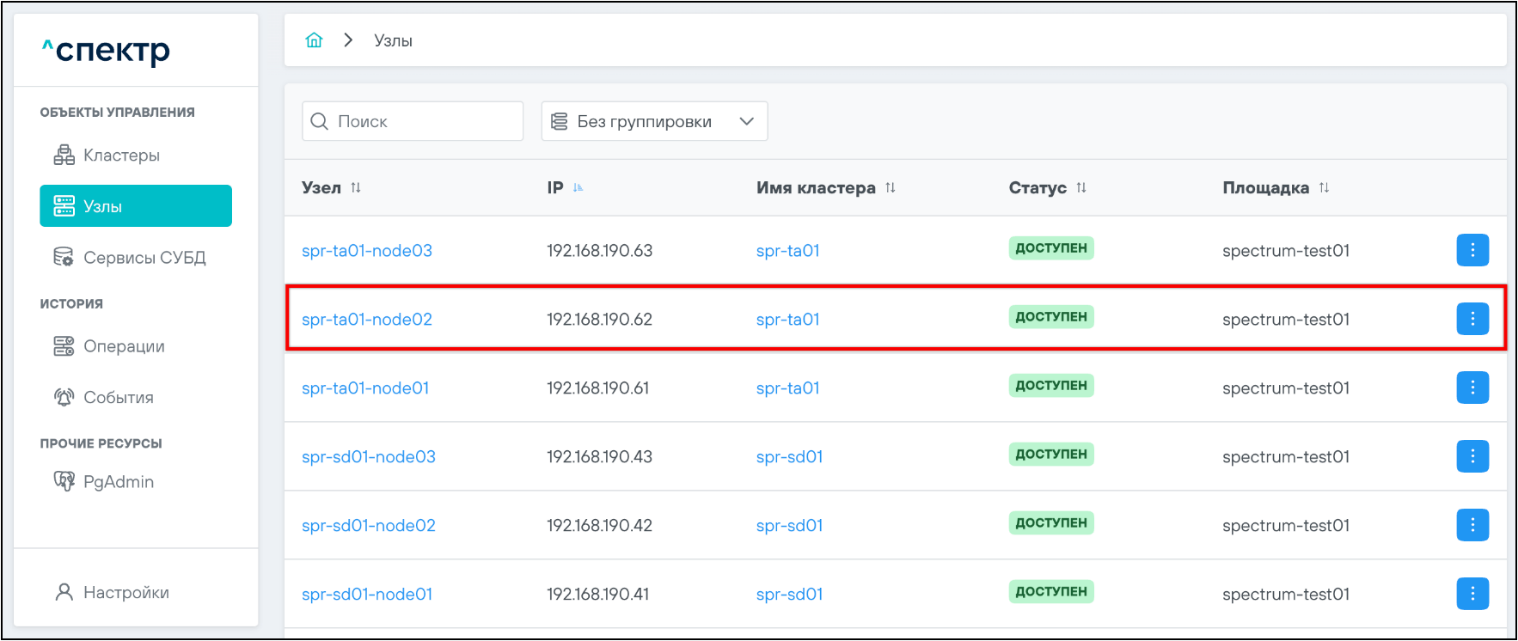Open spr-sd01 cluster link for spr-sd01-node02
This screenshot has height=641, width=1518.
point(789,525)
